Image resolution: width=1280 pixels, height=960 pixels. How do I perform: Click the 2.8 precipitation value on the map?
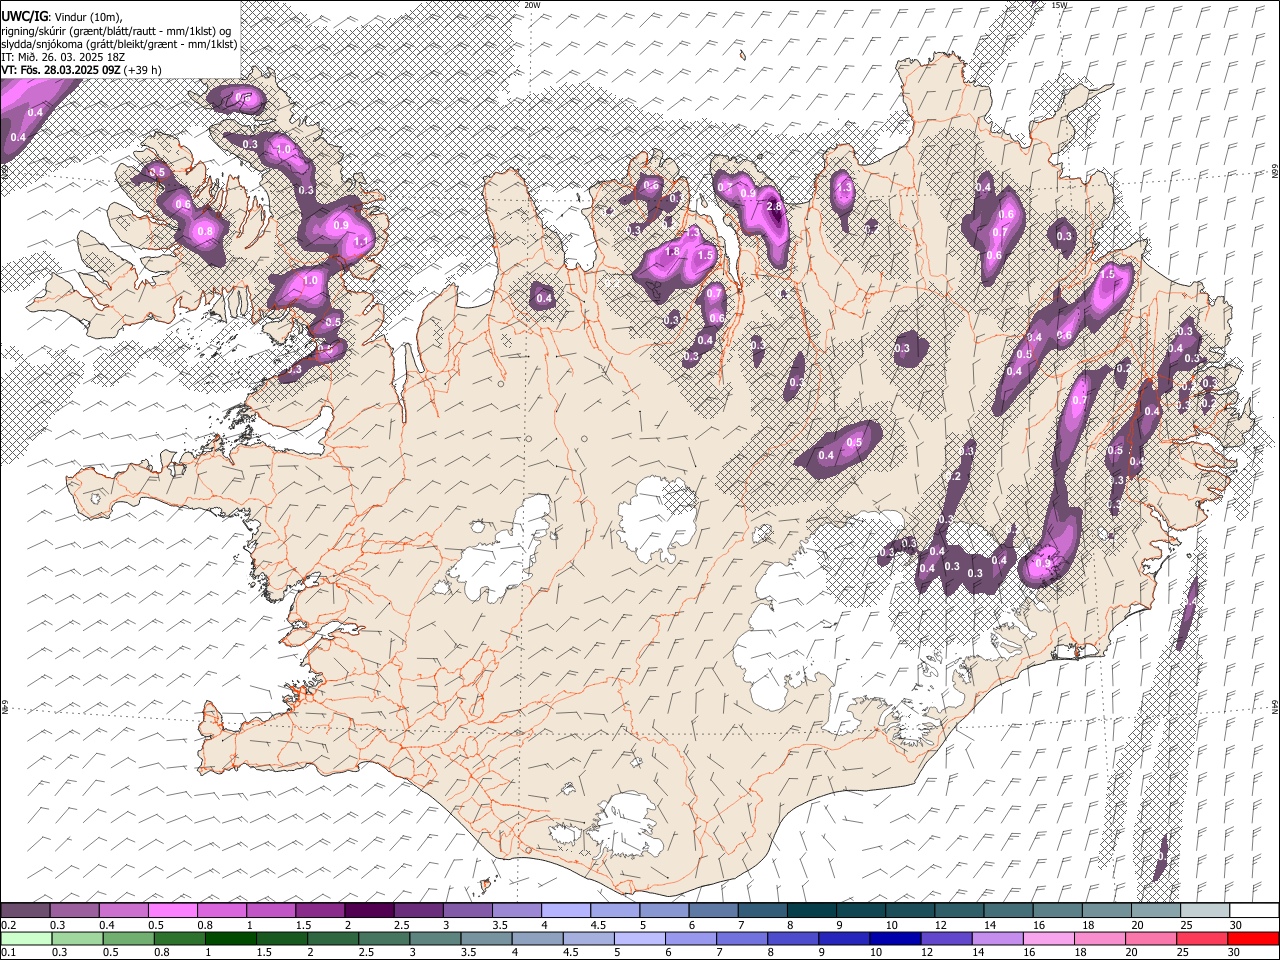773,206
